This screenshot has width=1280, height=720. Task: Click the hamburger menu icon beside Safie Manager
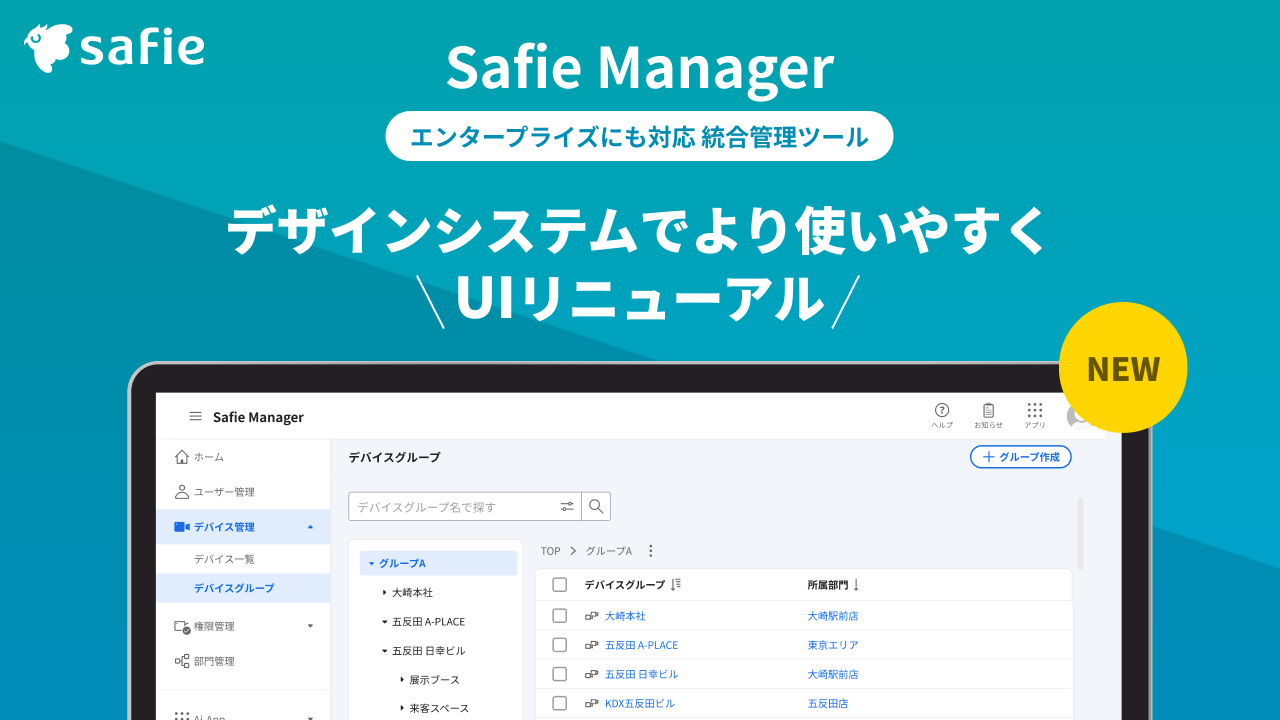(195, 417)
